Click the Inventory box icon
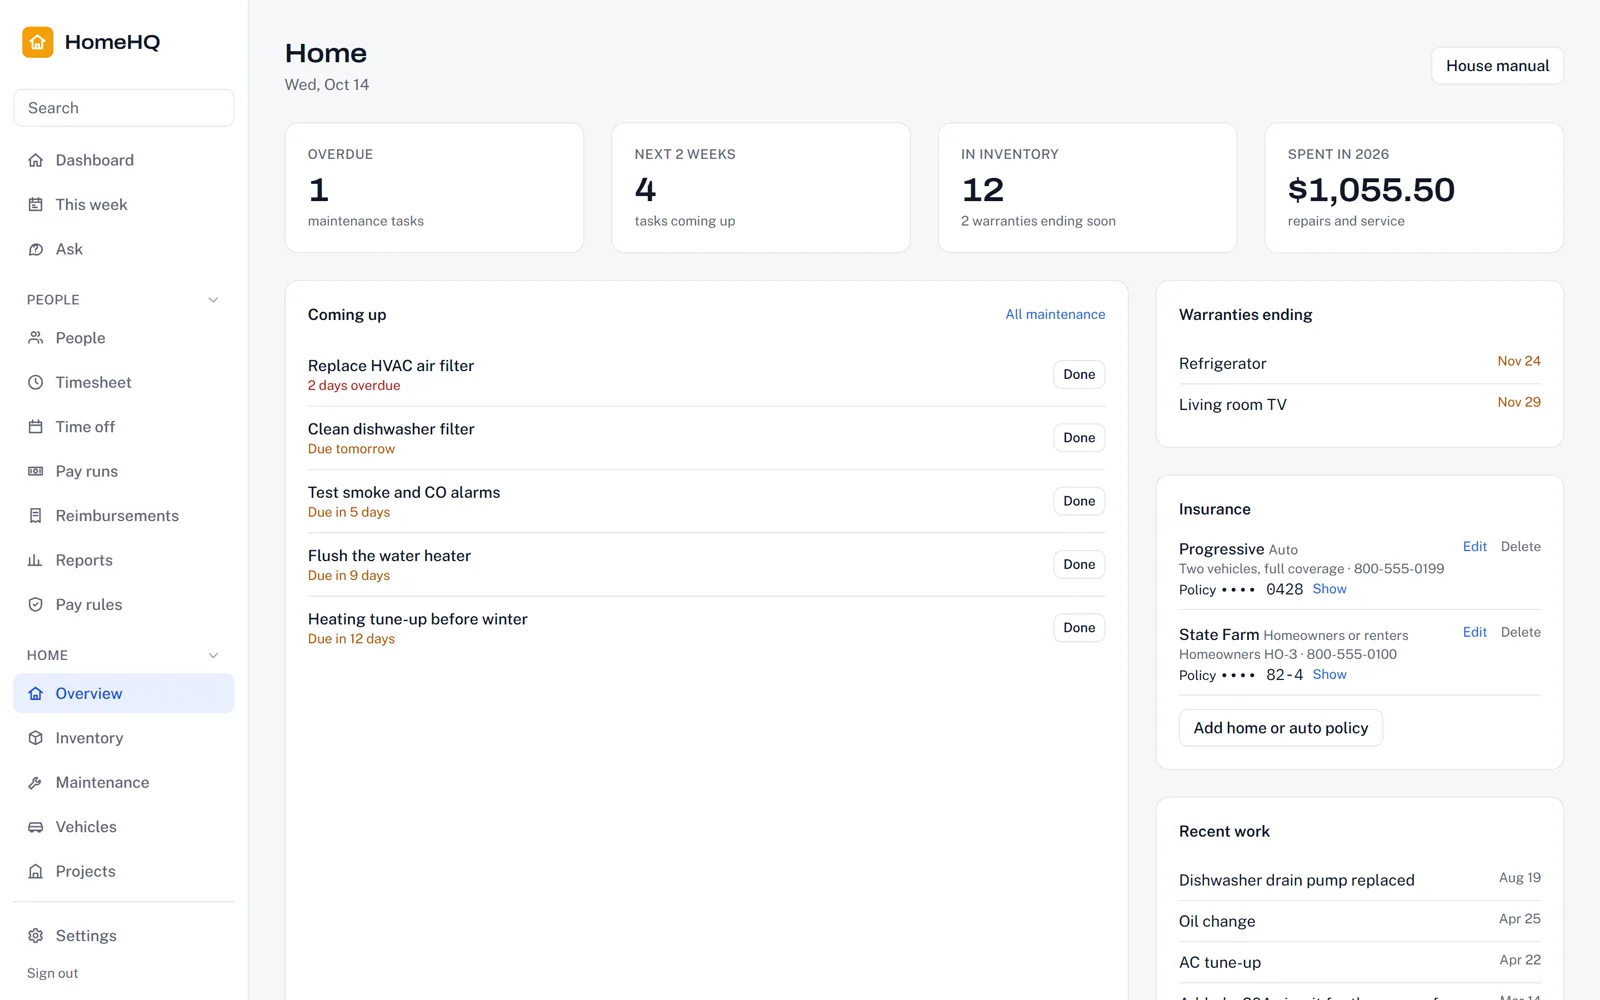Image resolution: width=1600 pixels, height=1000 pixels. [x=36, y=738]
